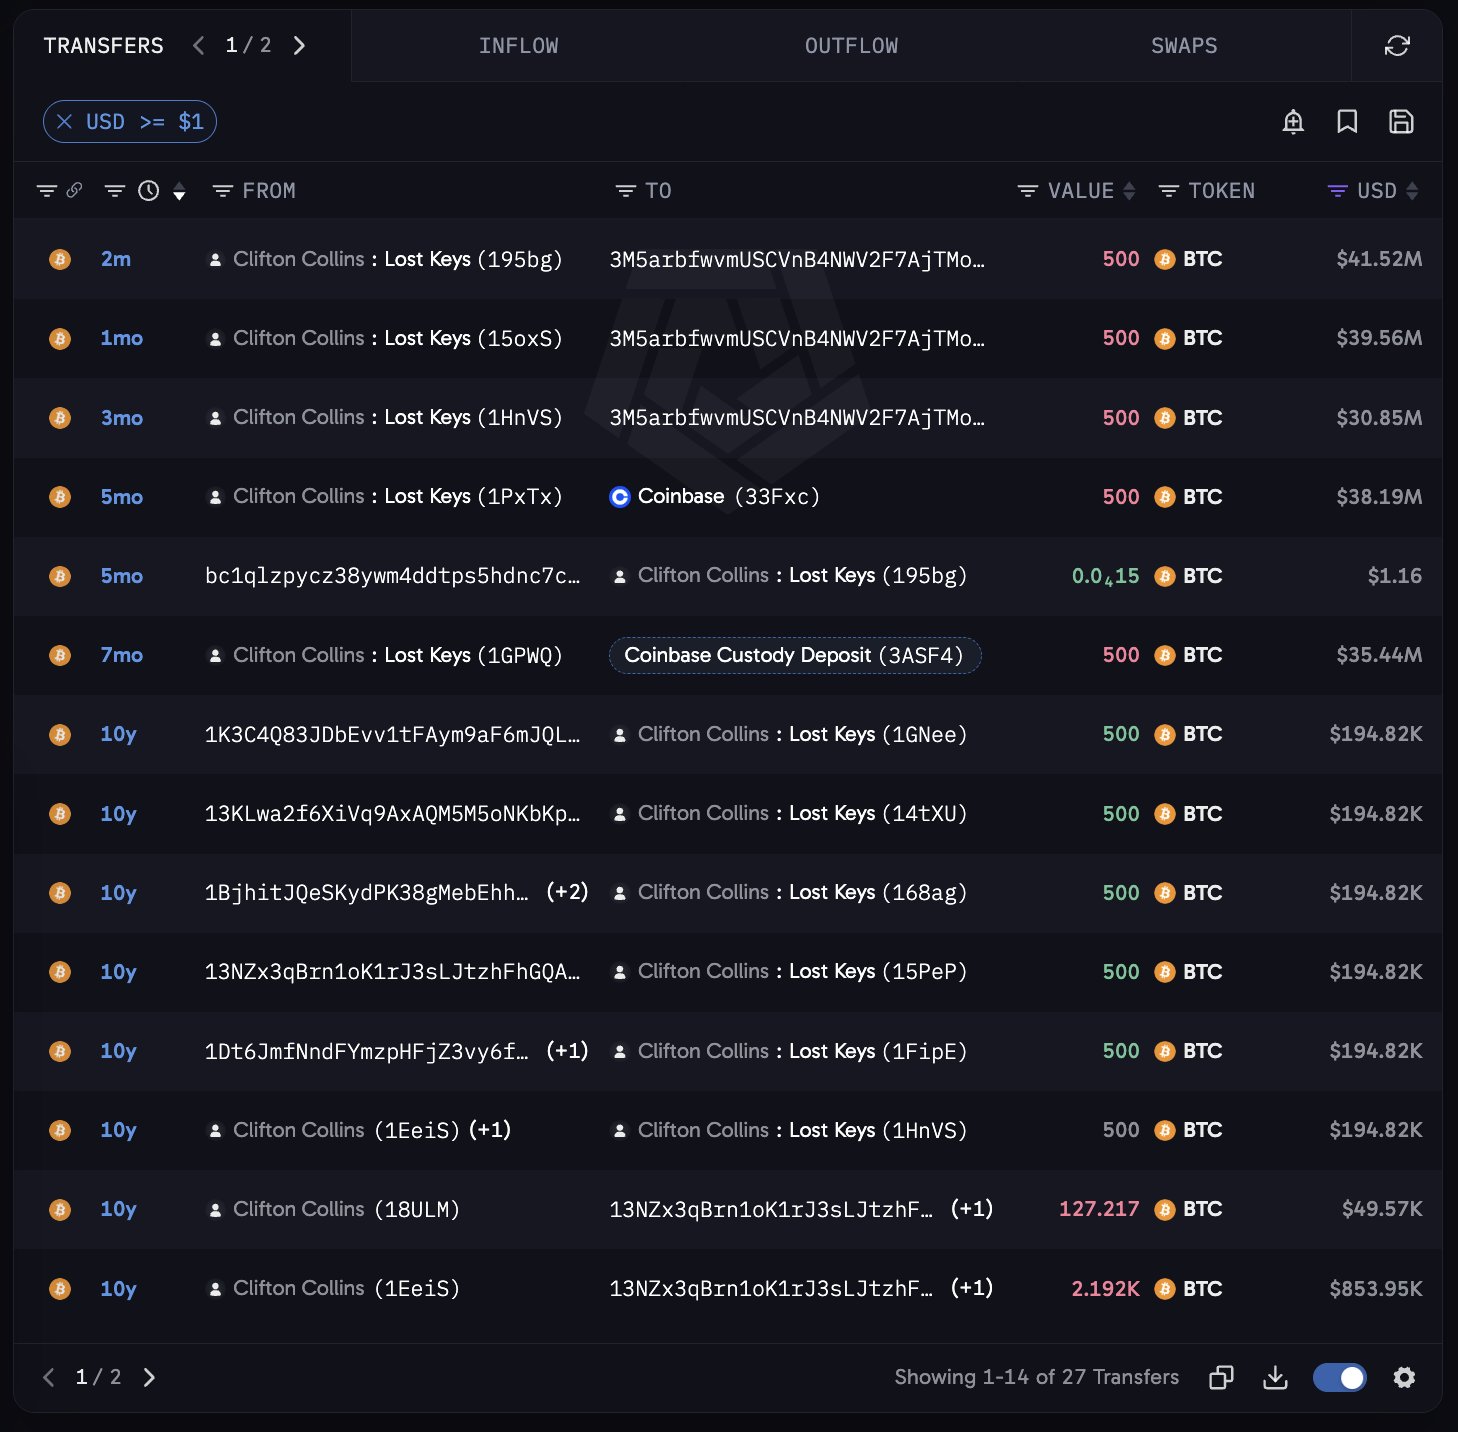Open the TOKEN column filter

coord(1168,191)
